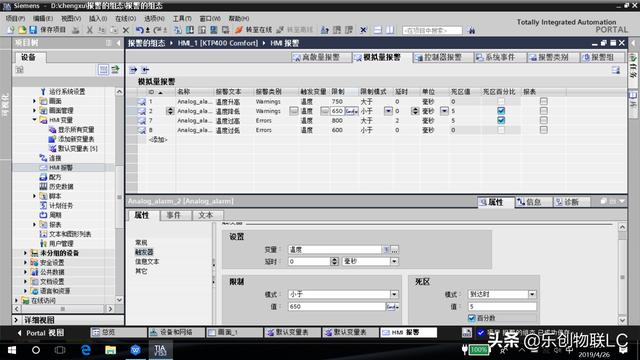Select 信息文本 in the properties navigation
This screenshot has width=640, height=360.
pos(147,262)
